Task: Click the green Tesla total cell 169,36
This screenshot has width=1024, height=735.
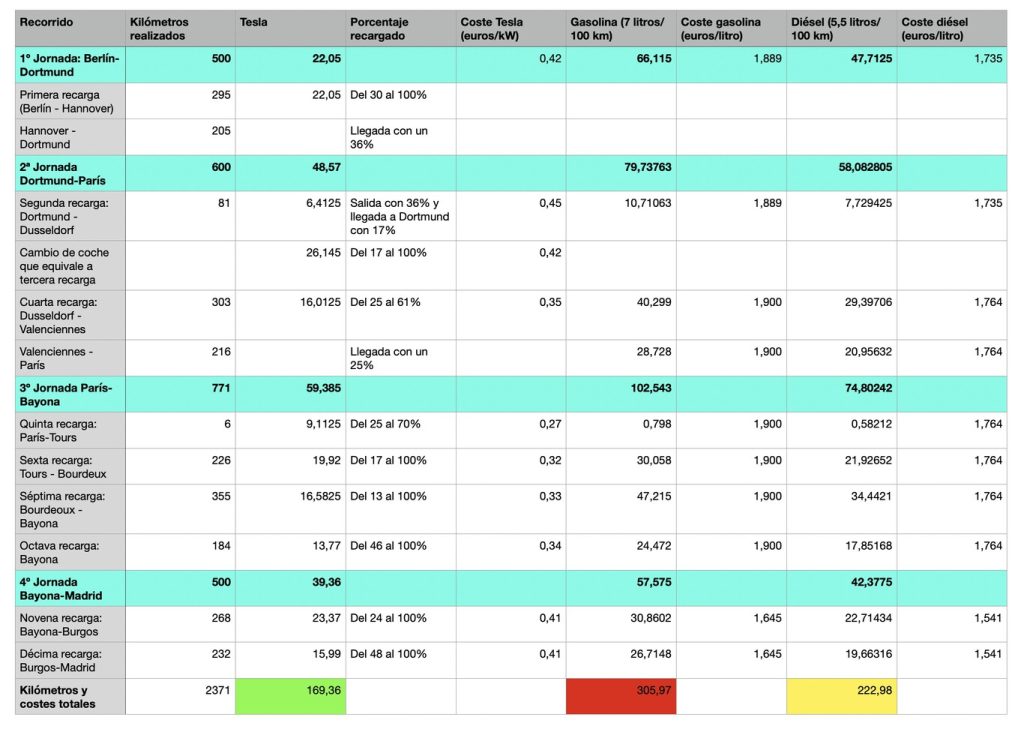Action: pyautogui.click(x=290, y=696)
